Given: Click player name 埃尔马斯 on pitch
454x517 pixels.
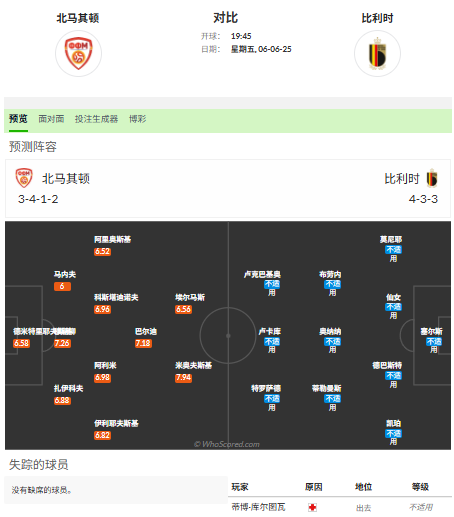Looking at the screenshot, I should pos(190,297).
